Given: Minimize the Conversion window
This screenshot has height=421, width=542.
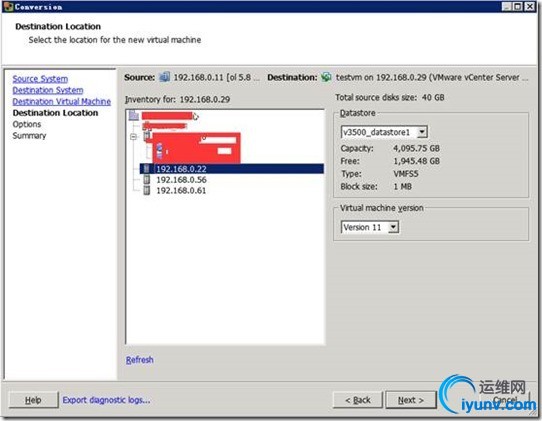Looking at the screenshot, I should pyautogui.click(x=507, y=7).
